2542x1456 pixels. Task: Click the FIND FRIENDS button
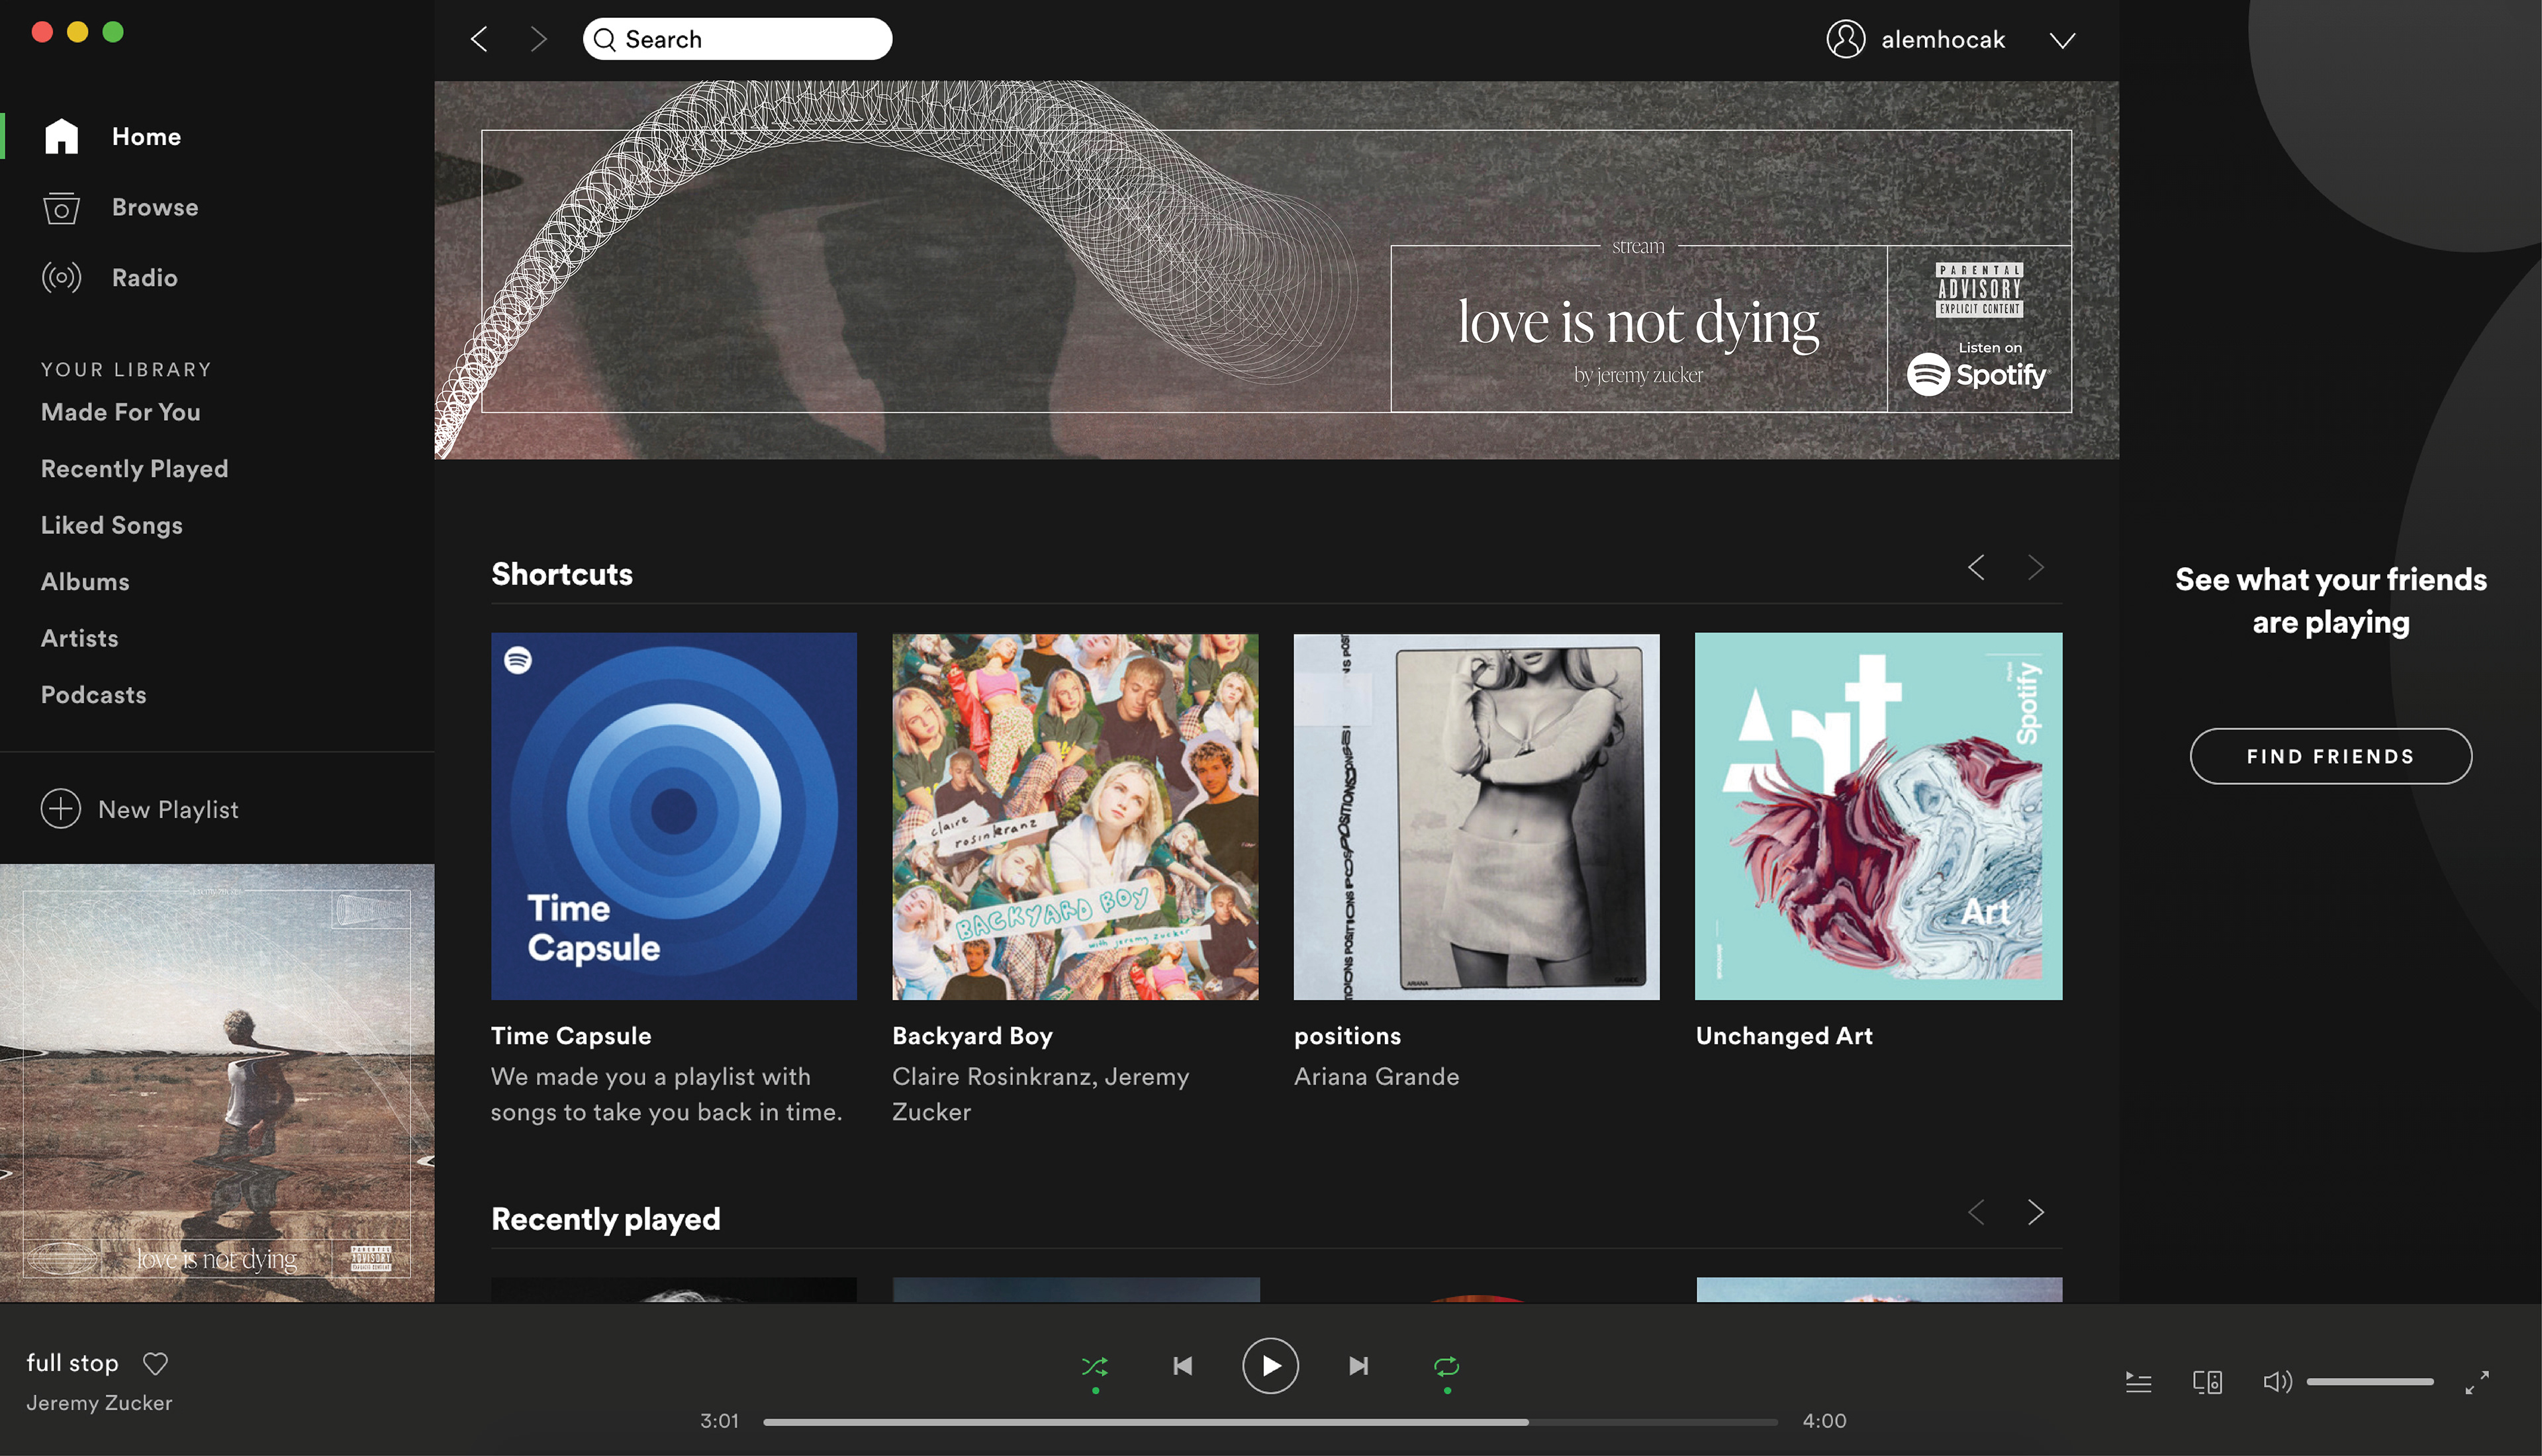(2330, 756)
